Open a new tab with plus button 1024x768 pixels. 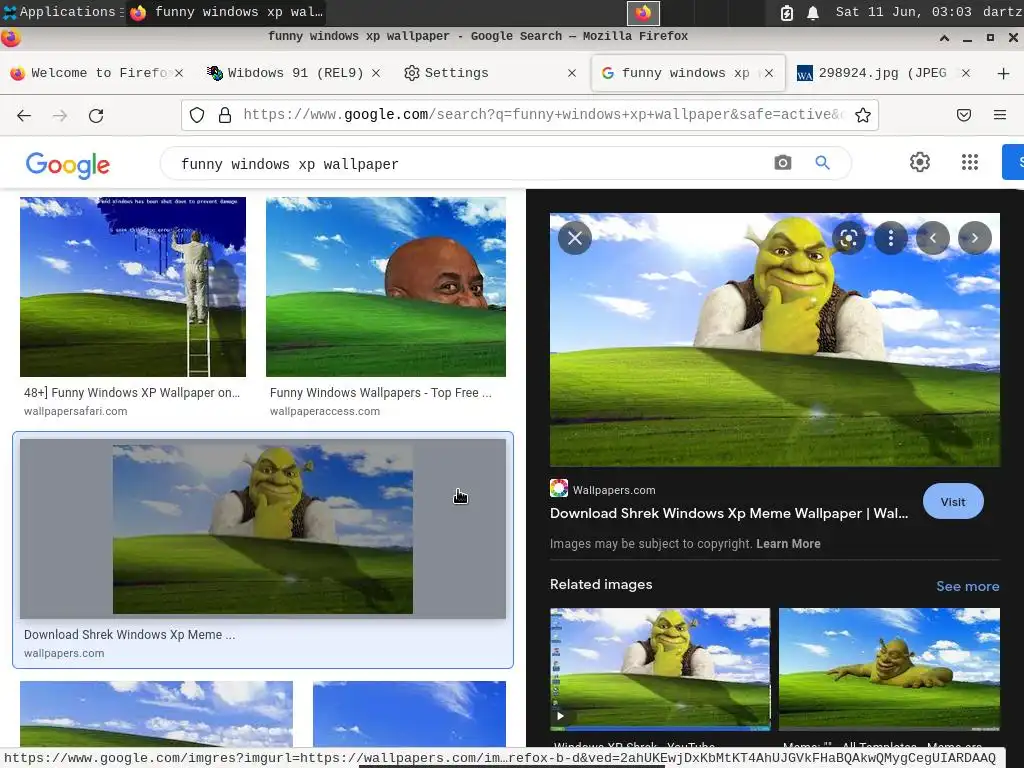tap(1004, 73)
